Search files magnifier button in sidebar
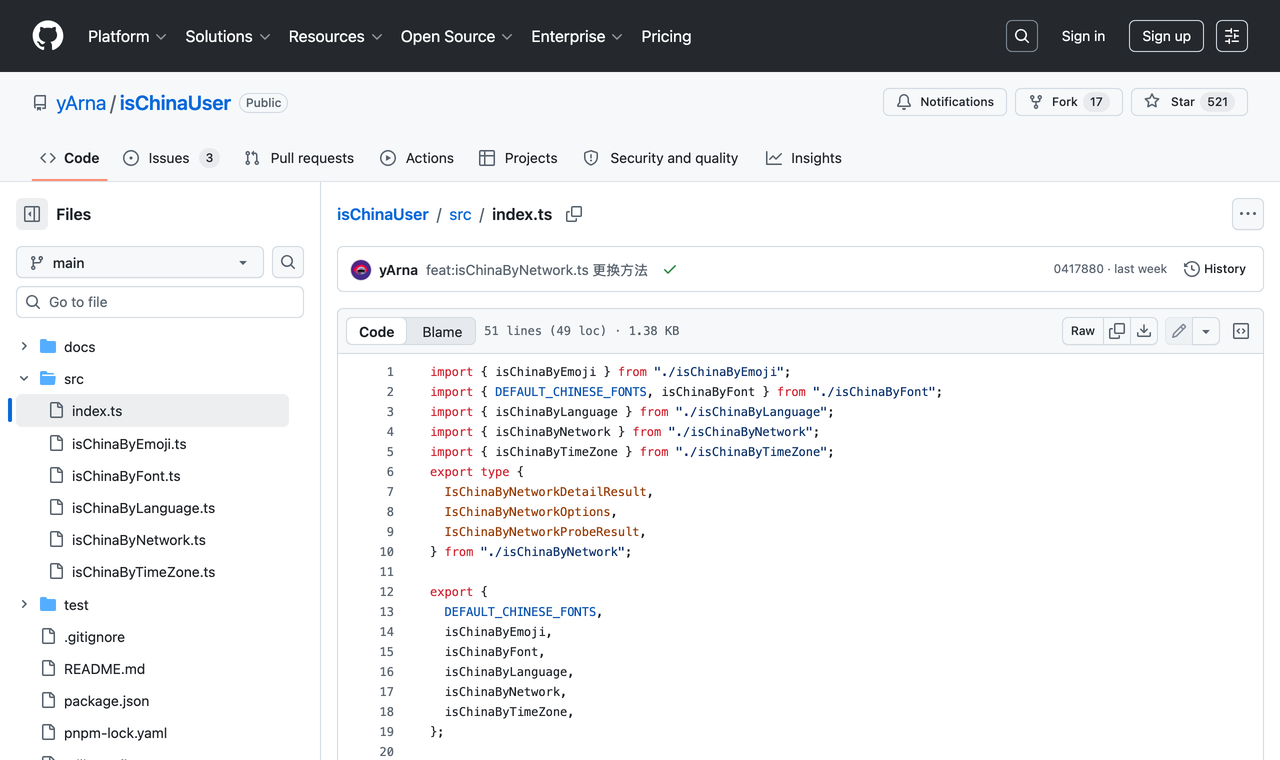Screen dimensions: 1280x760 288,262
